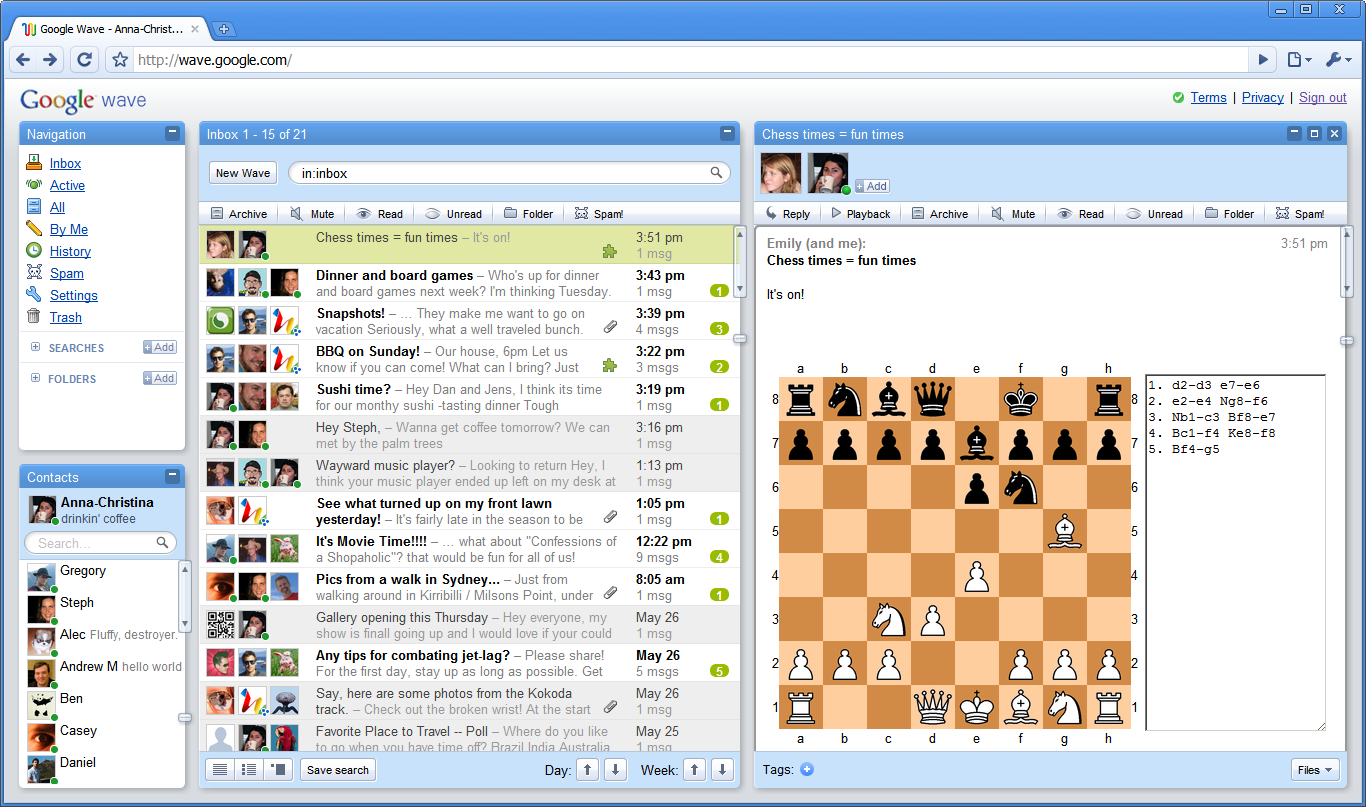The width and height of the screenshot is (1366, 807).
Task: Move to Folder from Inbox toolbar
Action: [528, 214]
